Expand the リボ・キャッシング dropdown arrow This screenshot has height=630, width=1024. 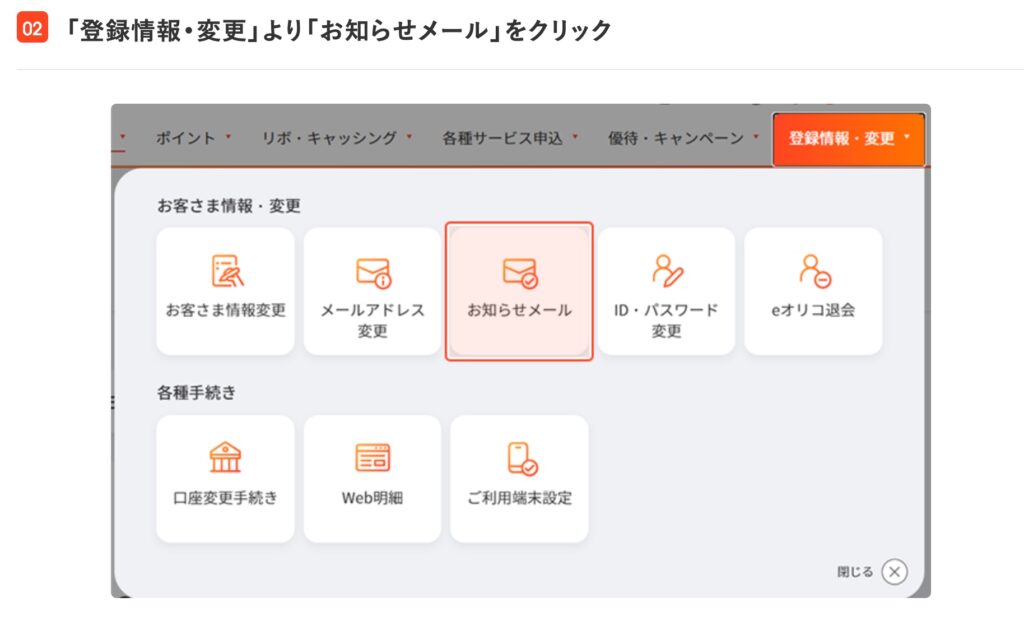[x=409, y=136]
